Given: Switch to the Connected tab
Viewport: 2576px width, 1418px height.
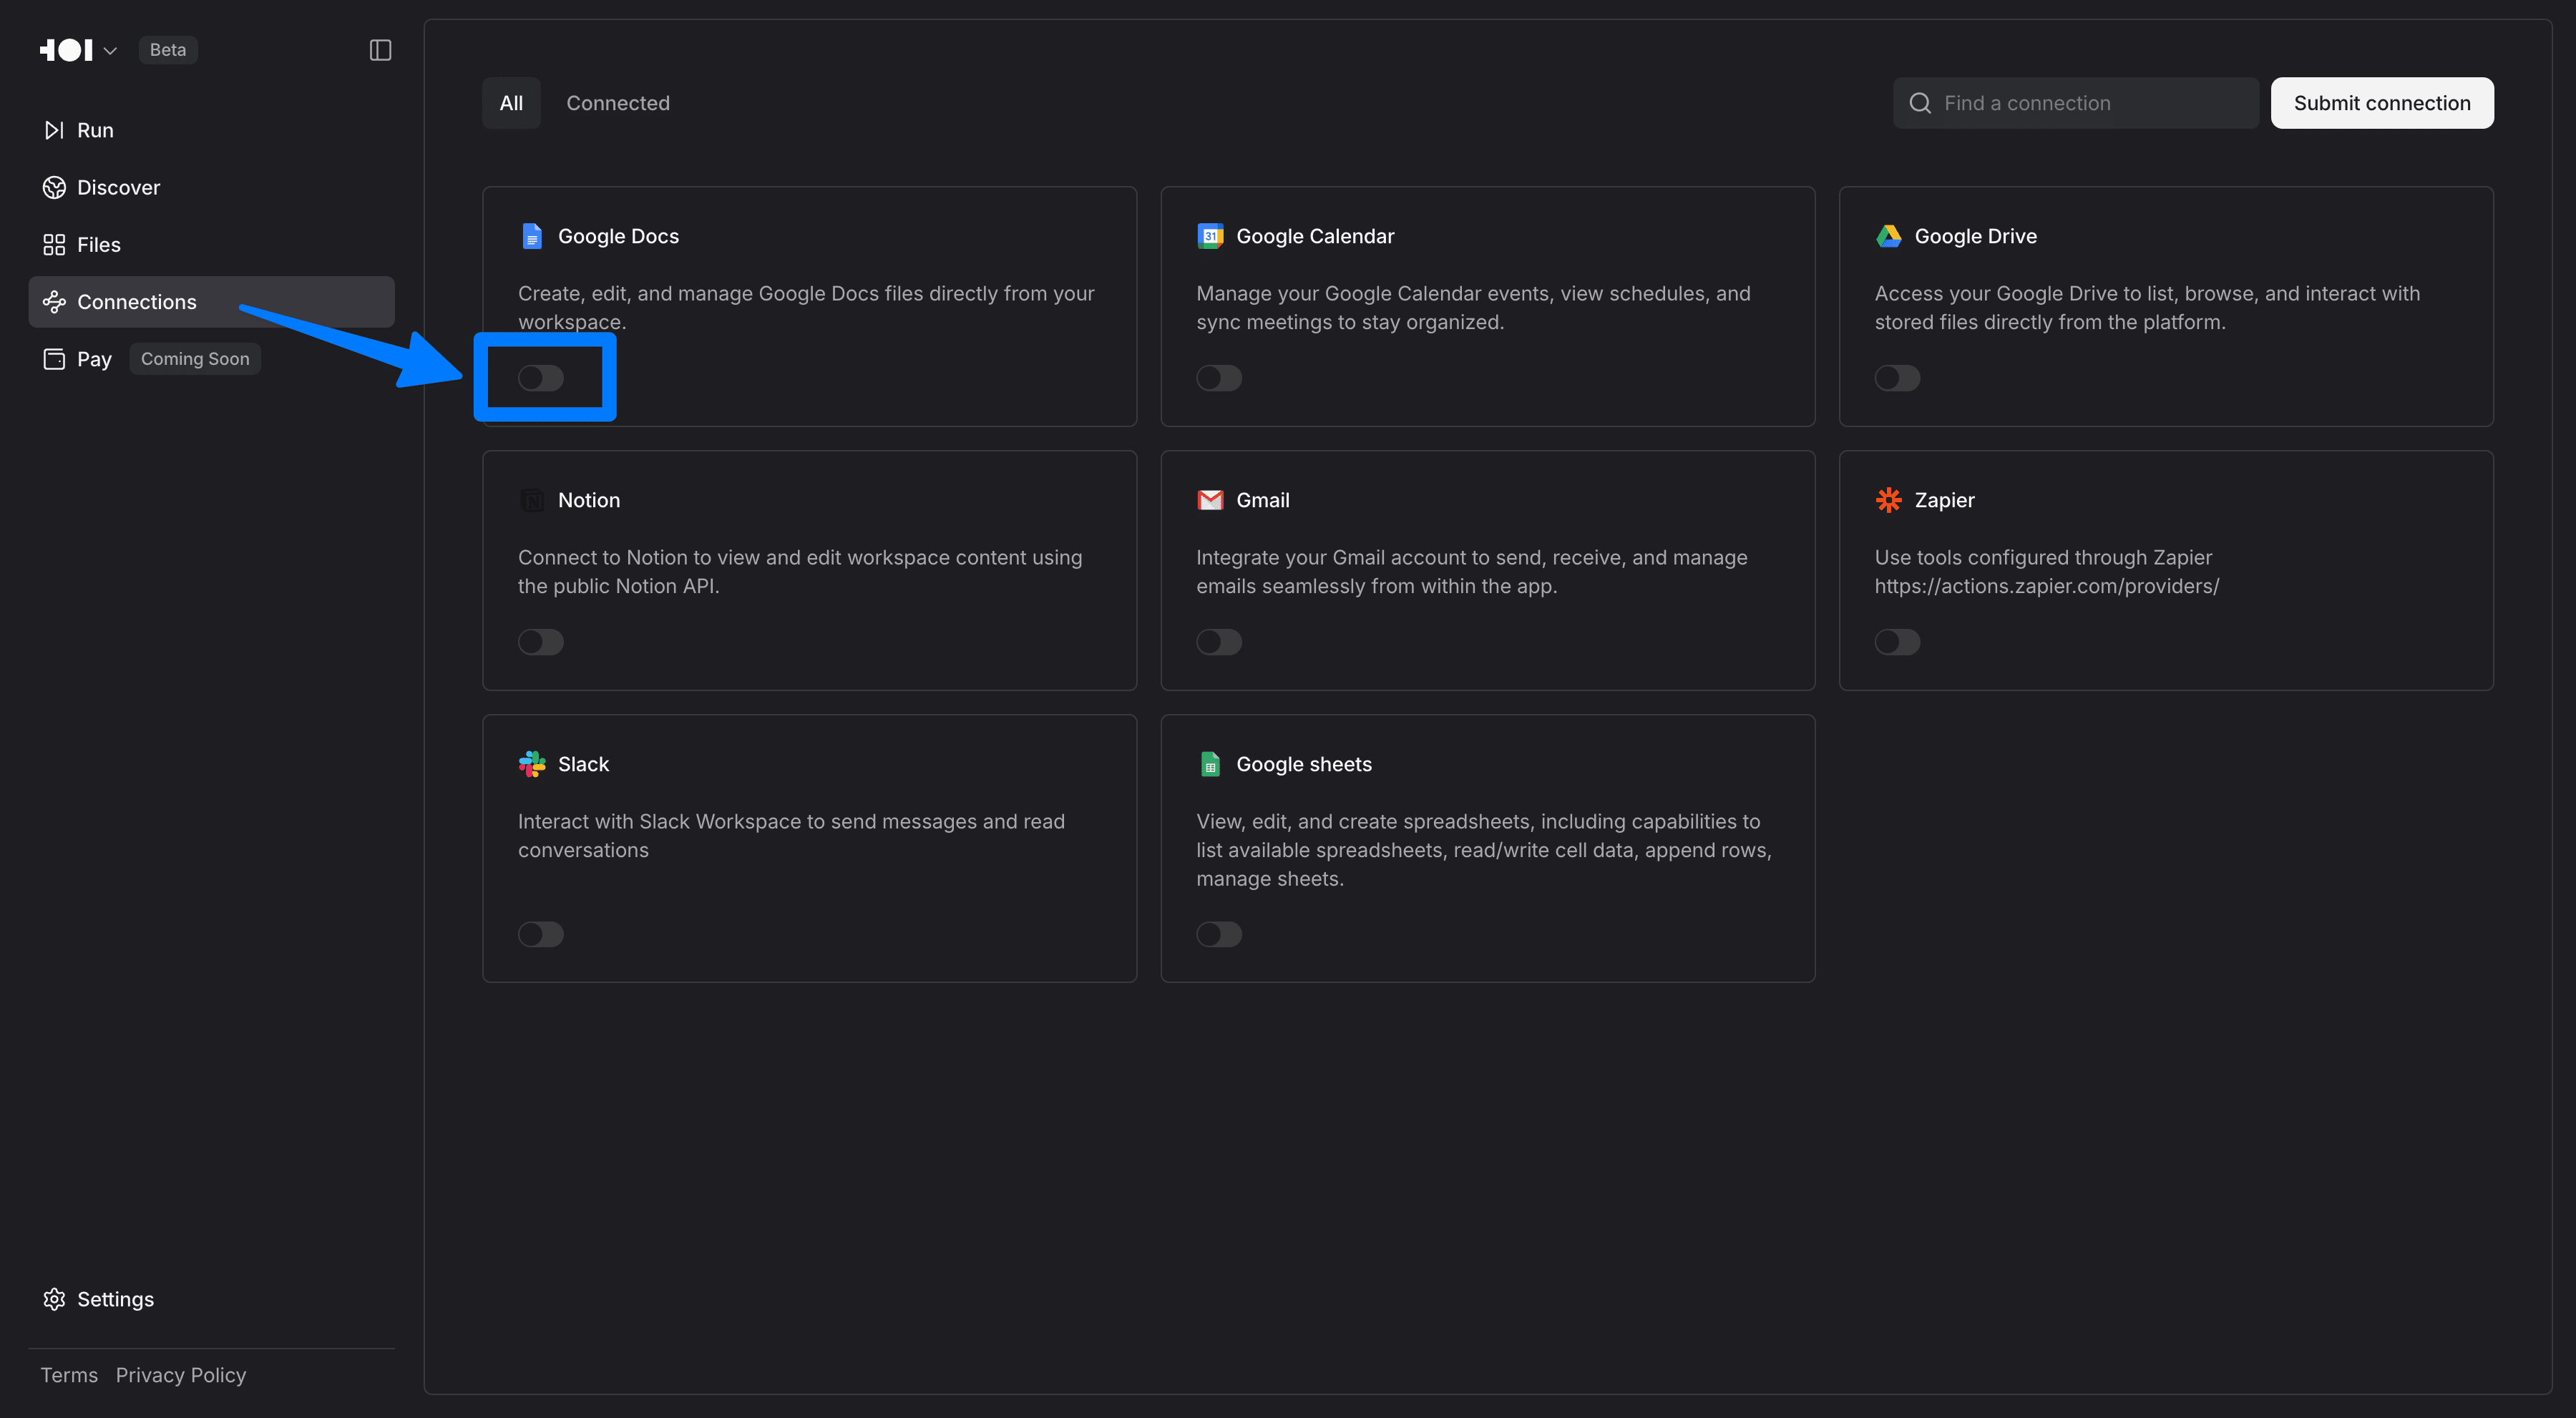Looking at the screenshot, I should coord(618,103).
